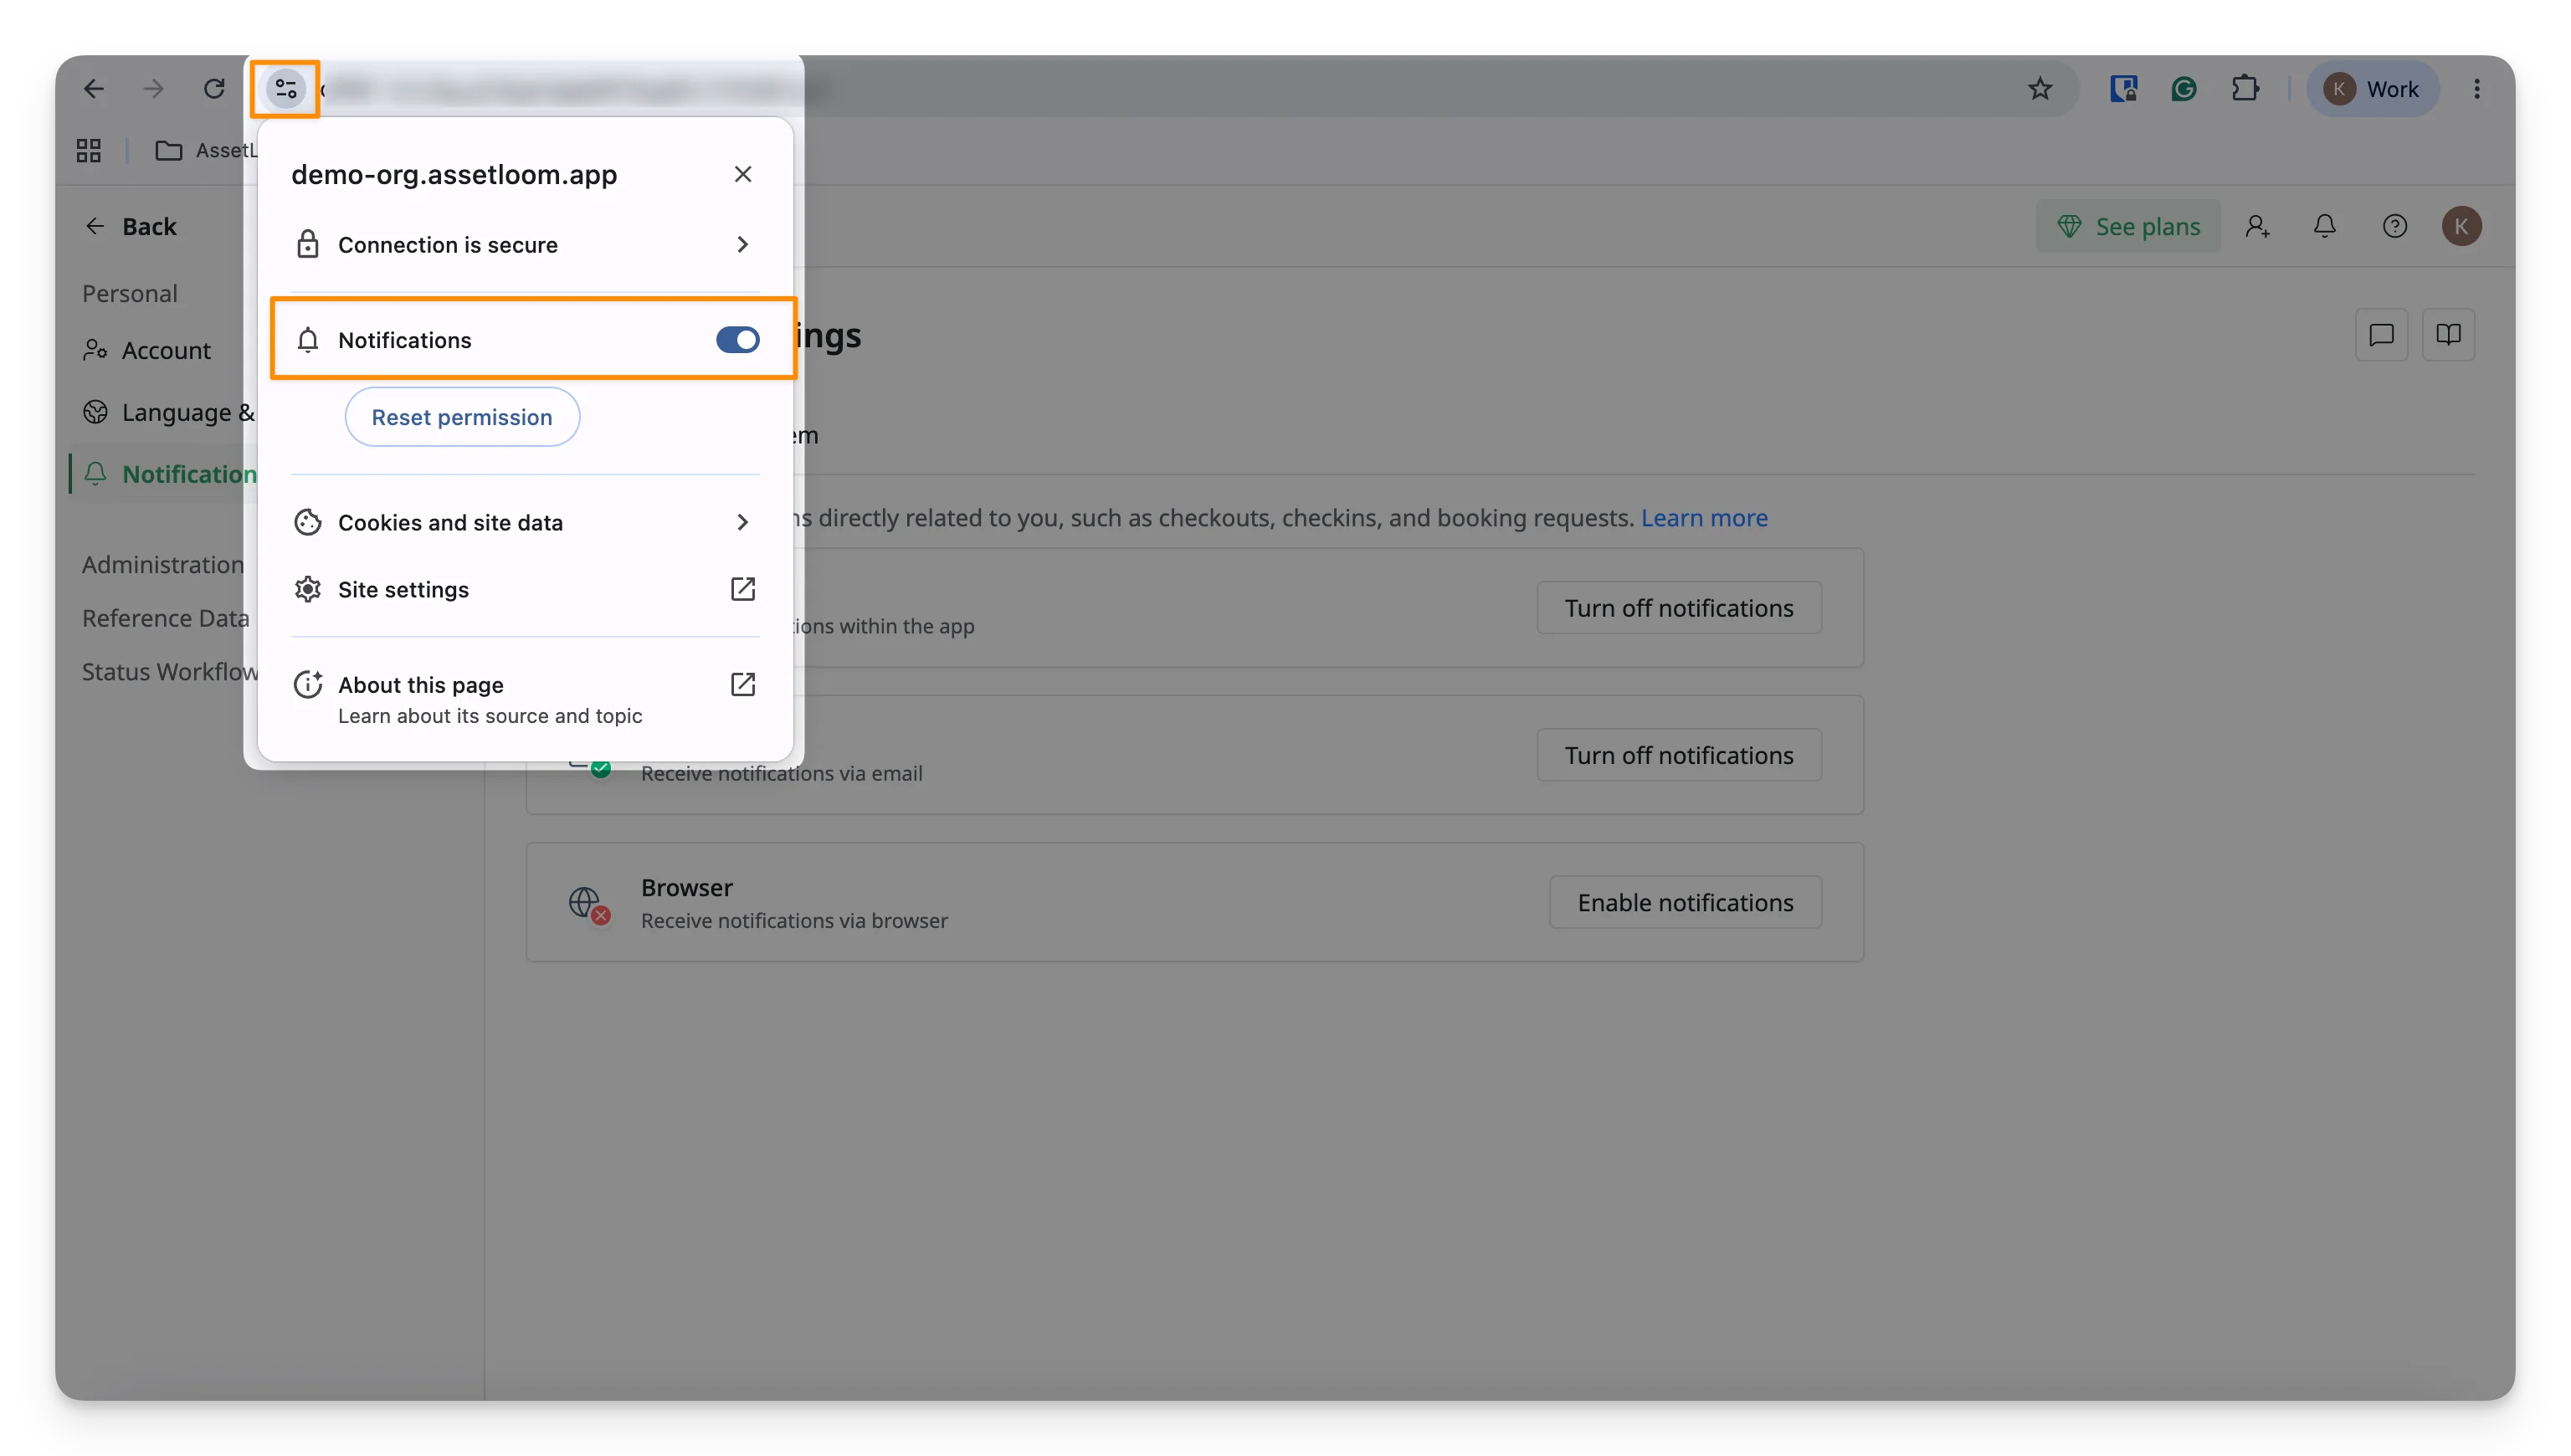The height and width of the screenshot is (1456, 2571).
Task: Click the cookie icon
Action: click(308, 522)
